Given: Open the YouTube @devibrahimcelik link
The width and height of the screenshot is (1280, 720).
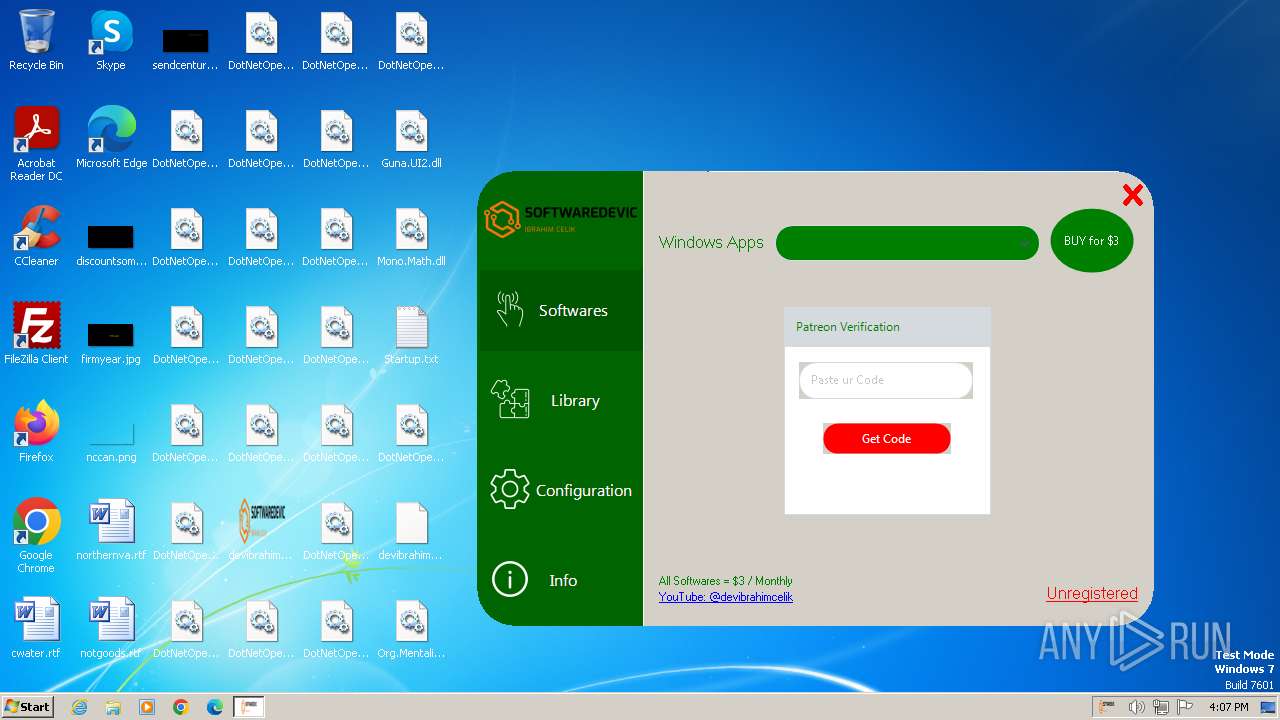Looking at the screenshot, I should click(725, 597).
